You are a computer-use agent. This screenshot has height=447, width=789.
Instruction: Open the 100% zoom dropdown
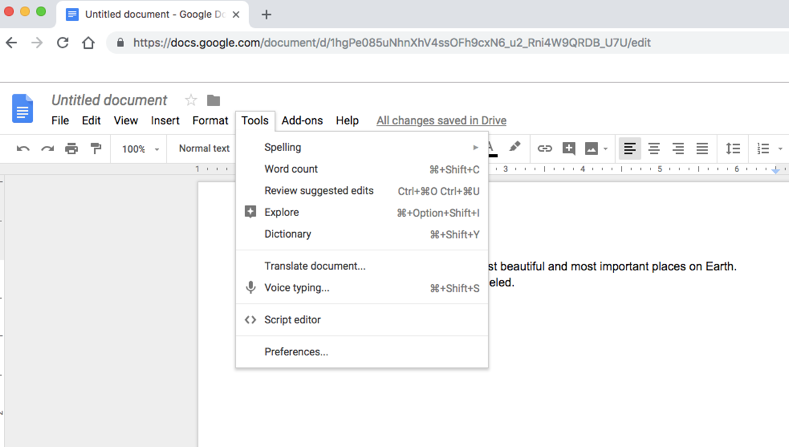[140, 149]
